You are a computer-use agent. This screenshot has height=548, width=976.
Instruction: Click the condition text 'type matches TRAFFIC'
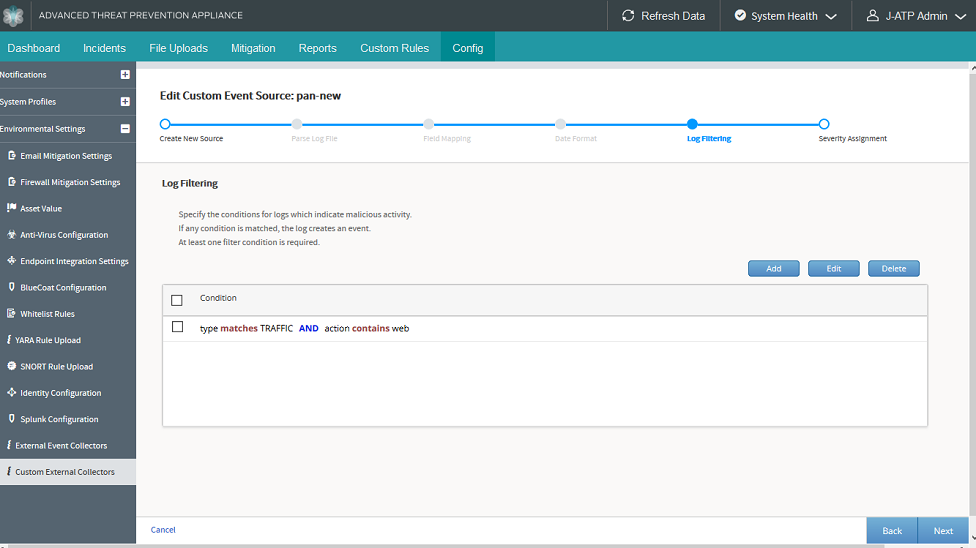(x=246, y=328)
